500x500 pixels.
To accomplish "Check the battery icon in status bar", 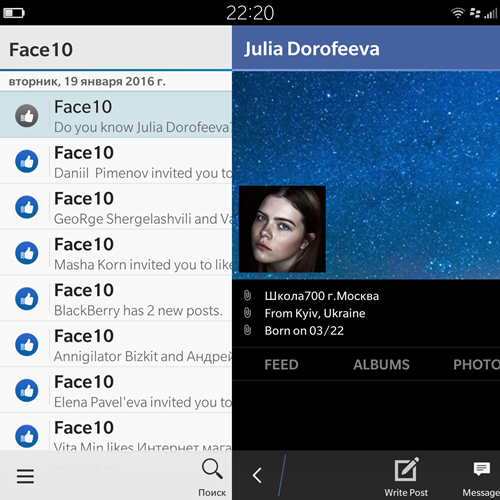I will 14,13.
